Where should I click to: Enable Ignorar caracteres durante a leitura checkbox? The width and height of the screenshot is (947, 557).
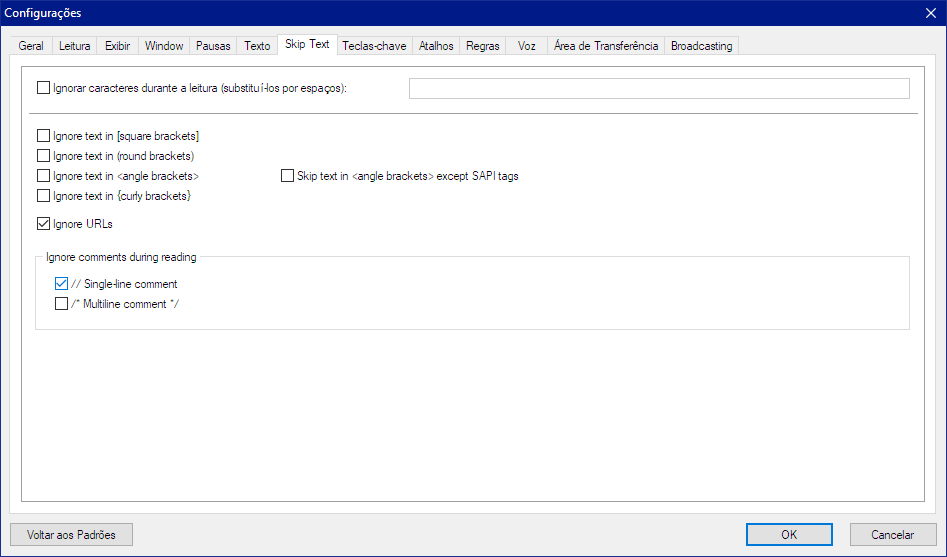pos(43,88)
